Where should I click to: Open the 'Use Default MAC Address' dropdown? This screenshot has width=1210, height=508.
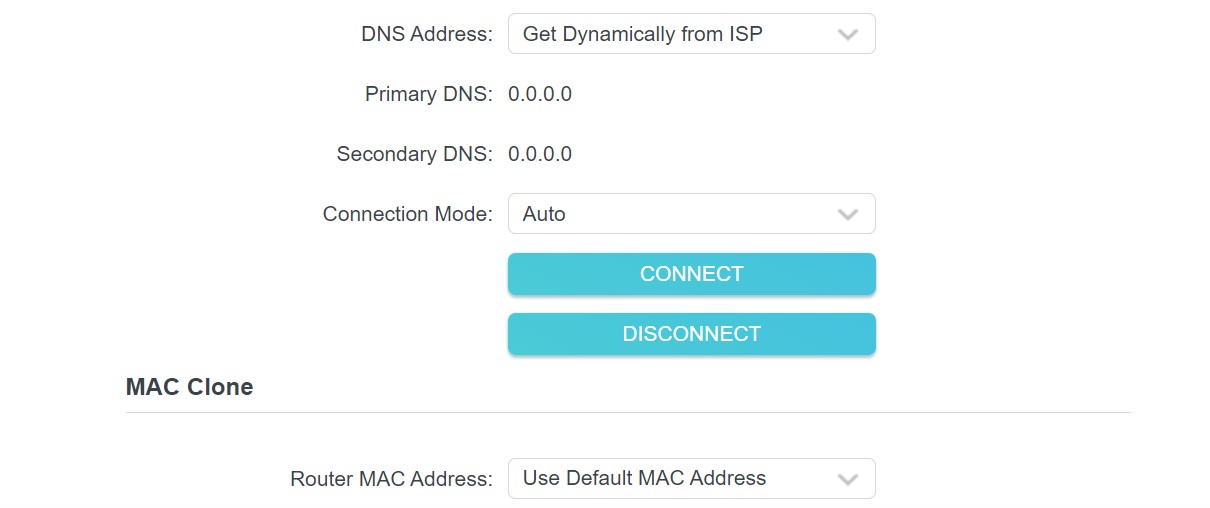tap(691, 479)
